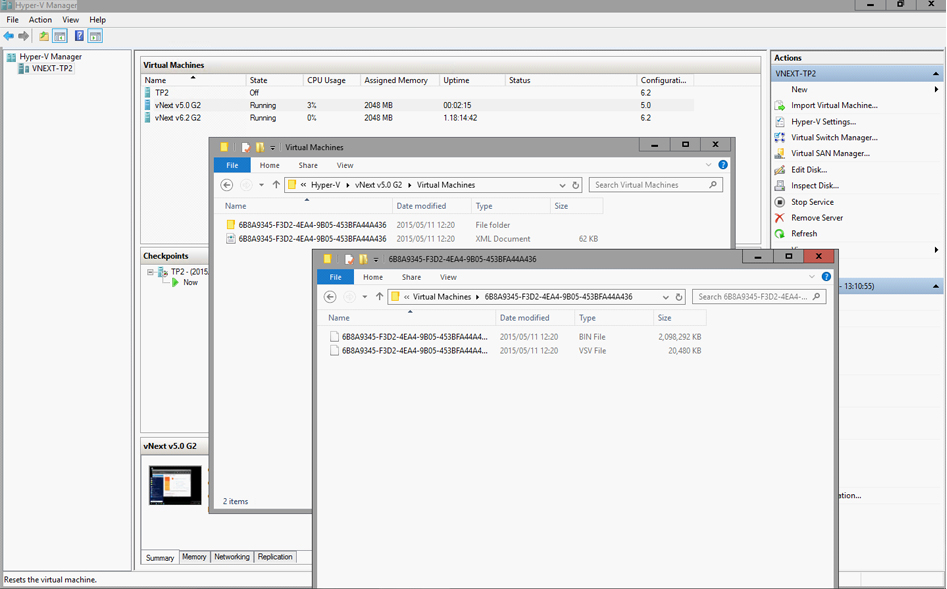Click the Edit Disk icon in Actions
The image size is (947, 589).
(780, 170)
